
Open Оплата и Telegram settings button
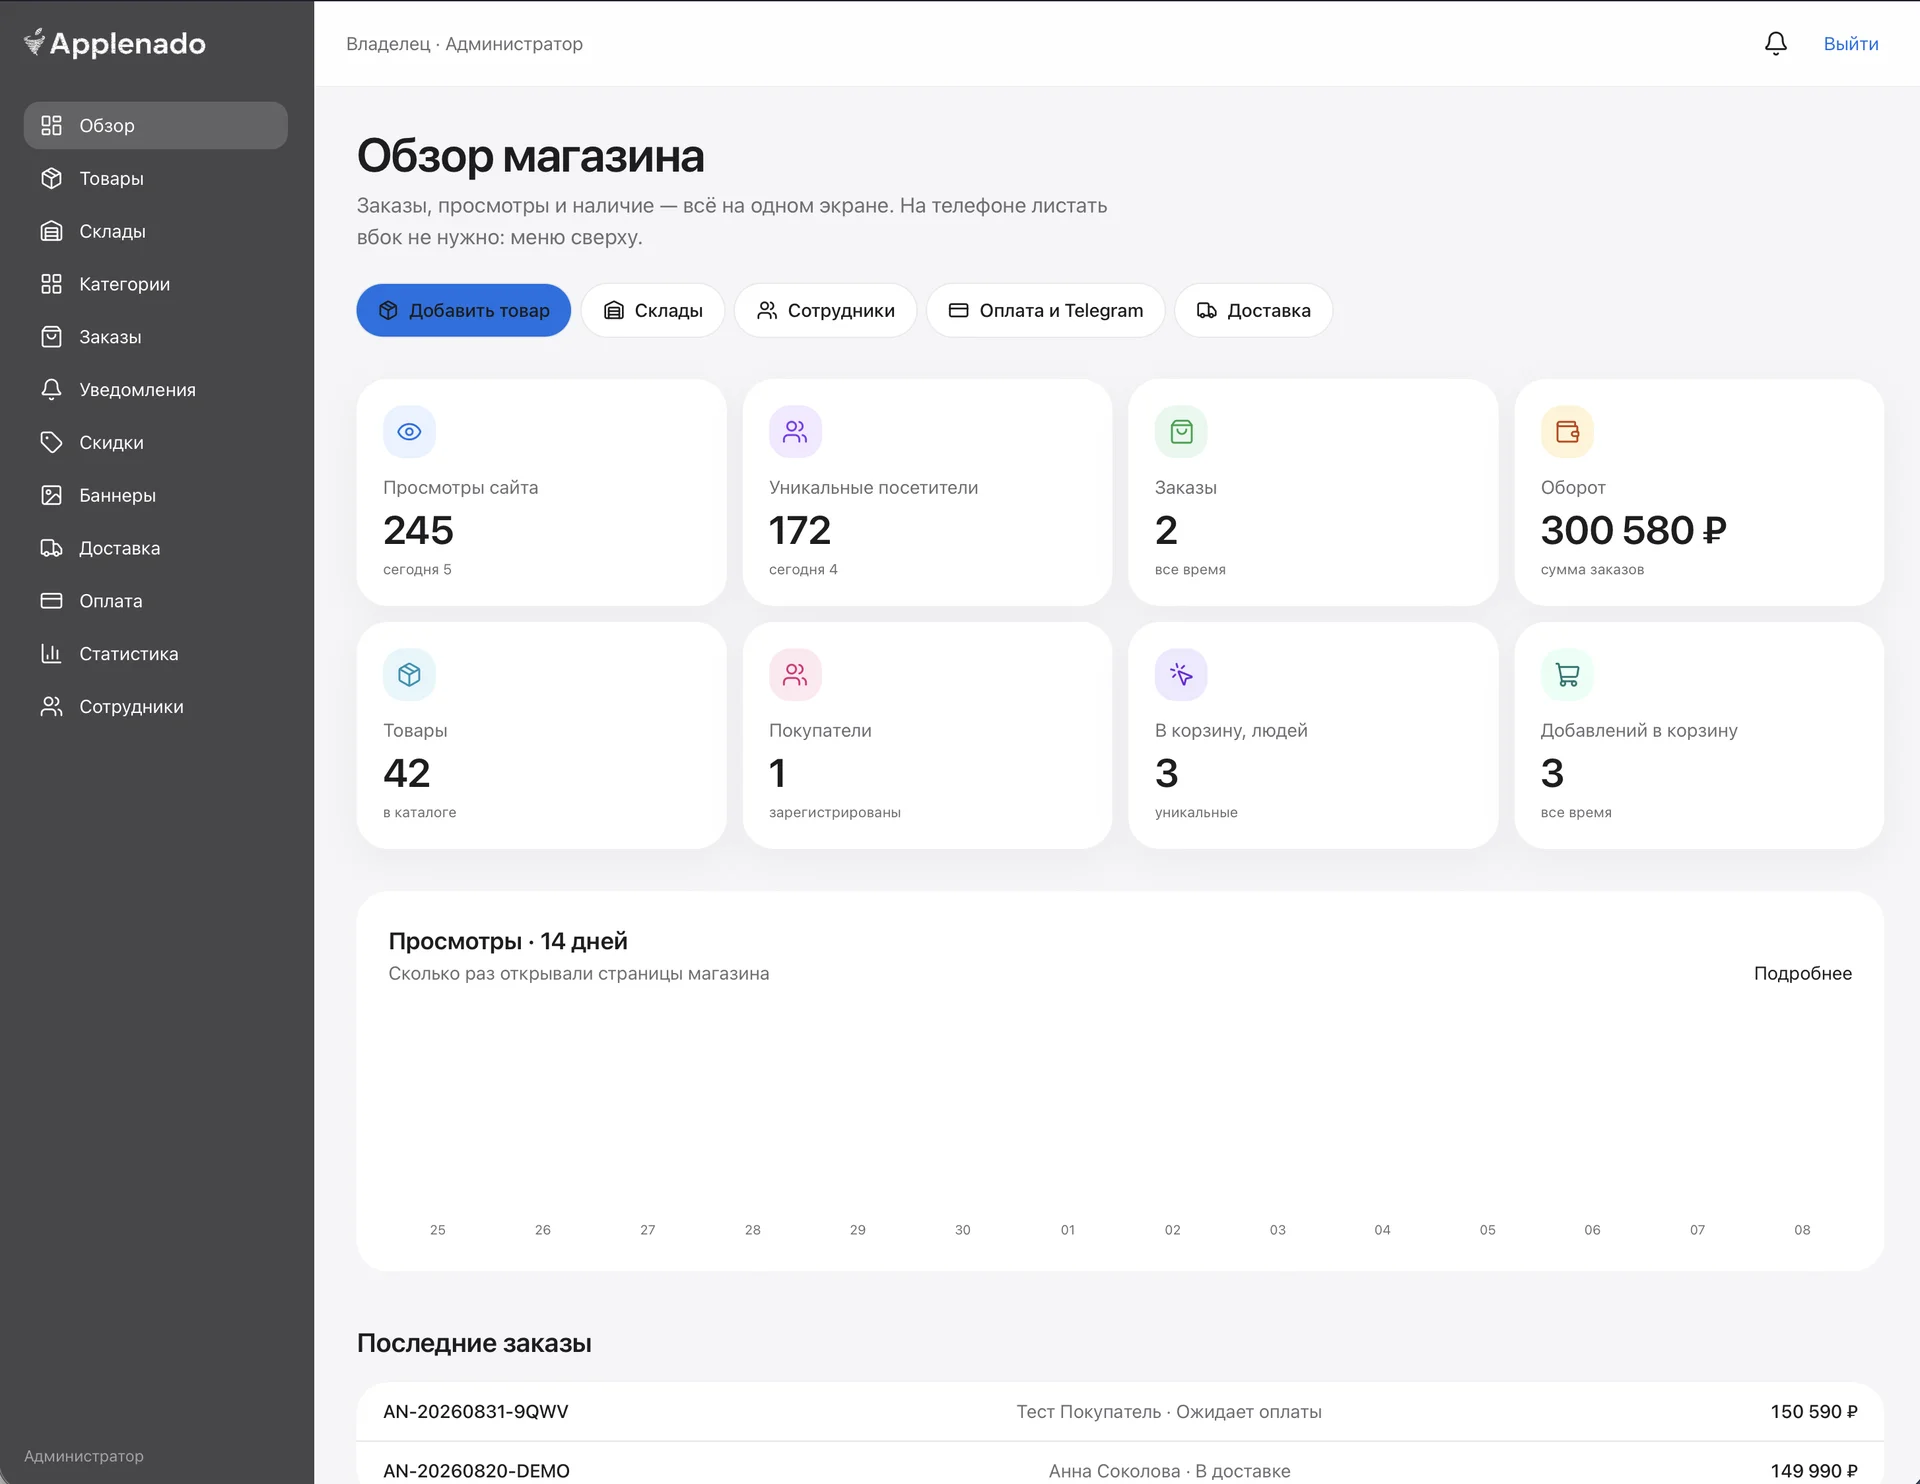click(1045, 310)
